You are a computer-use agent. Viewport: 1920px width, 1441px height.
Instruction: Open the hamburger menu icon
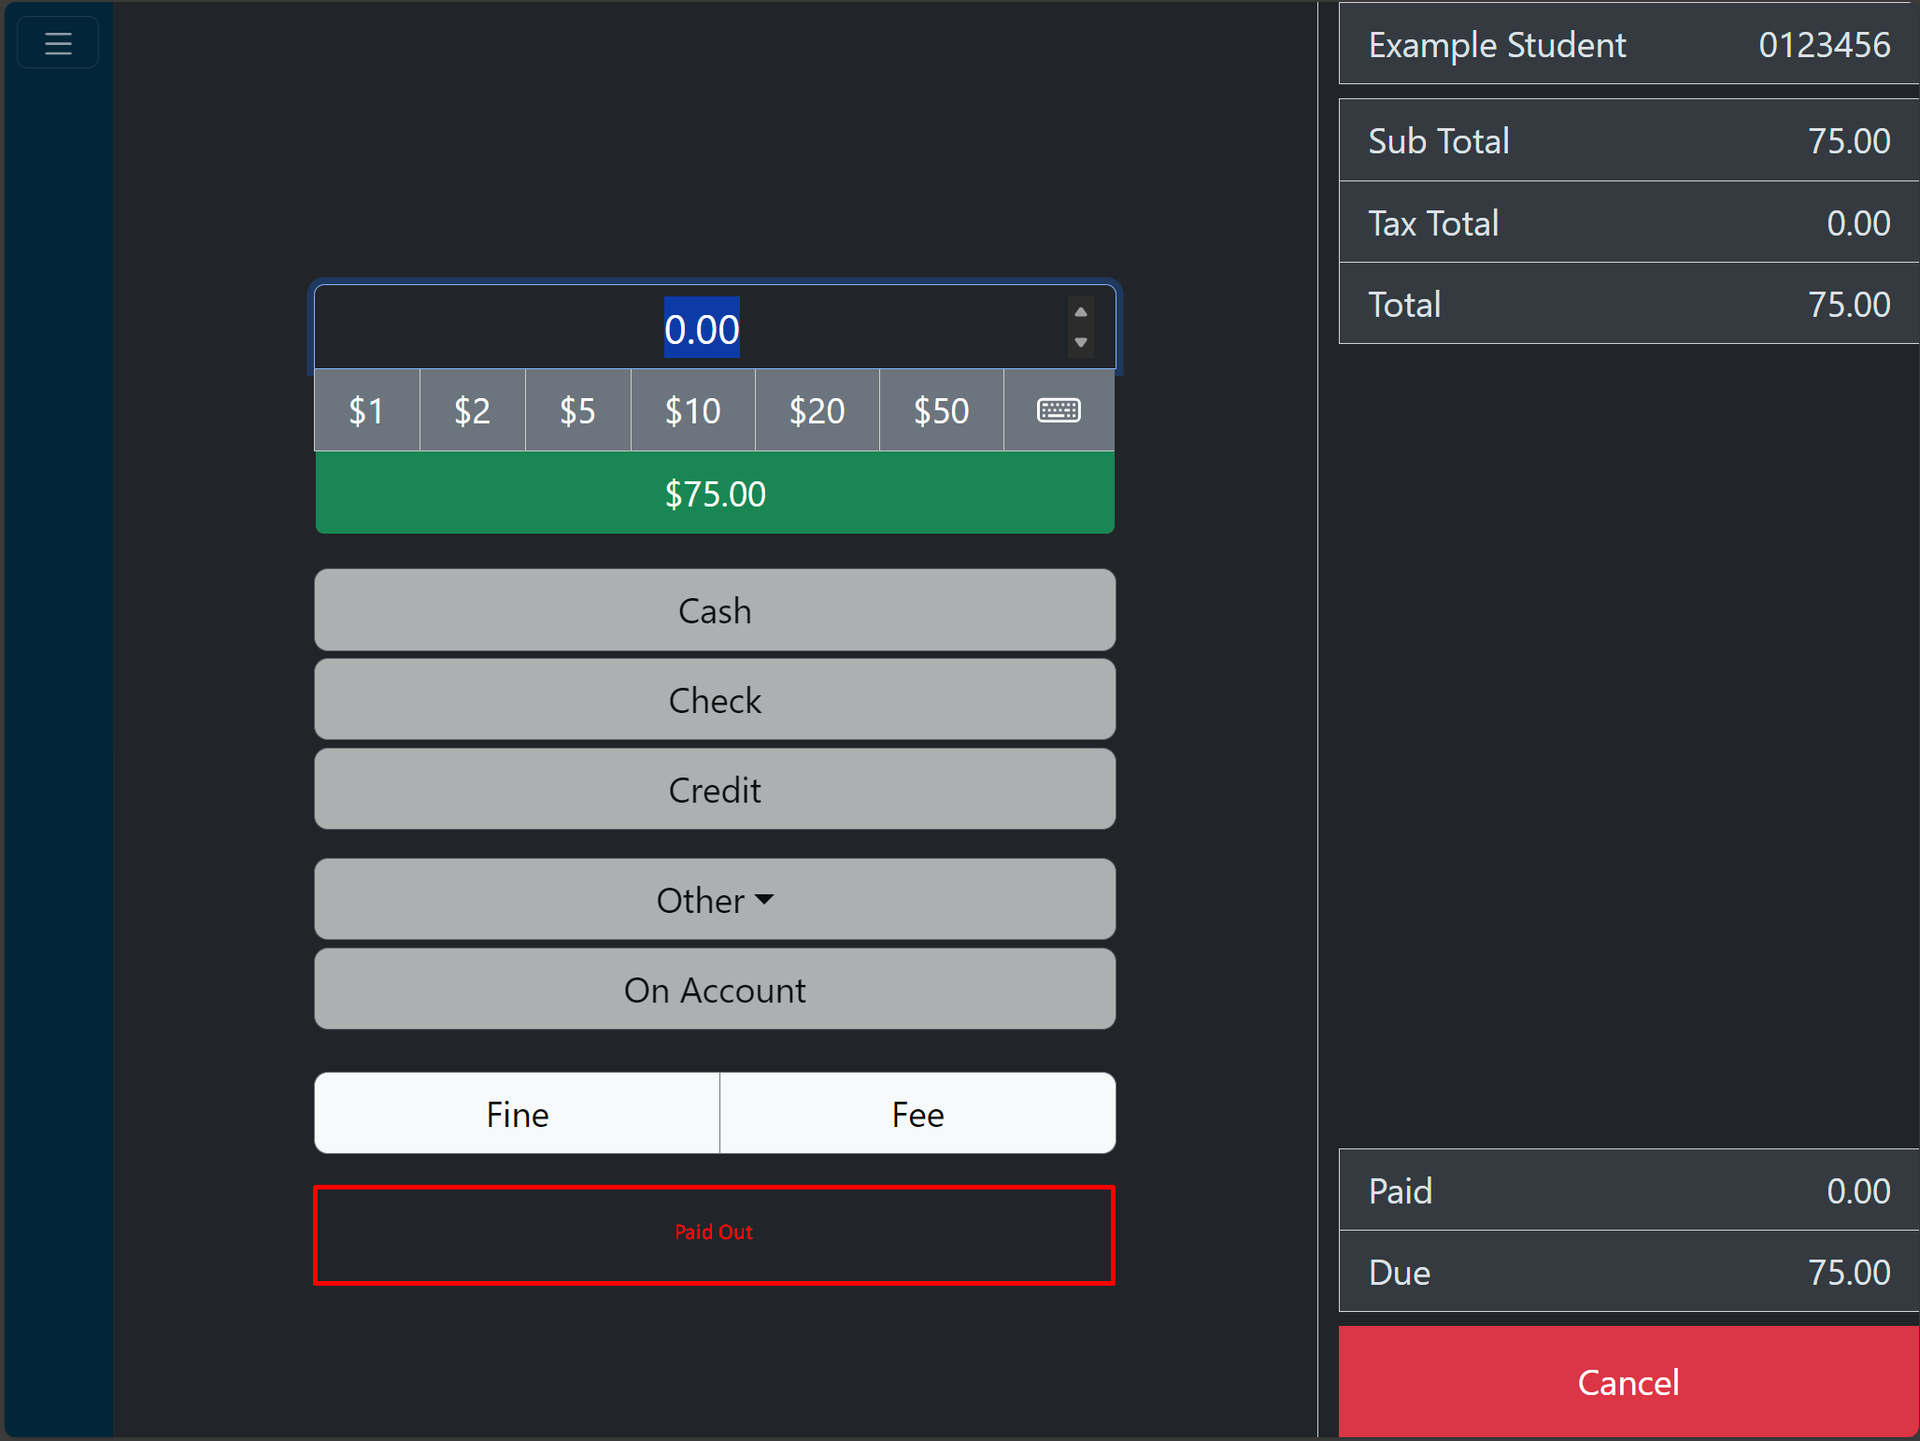58,44
